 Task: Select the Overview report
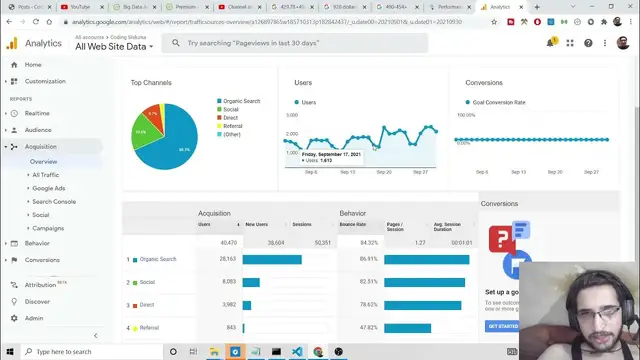pyautogui.click(x=43, y=162)
